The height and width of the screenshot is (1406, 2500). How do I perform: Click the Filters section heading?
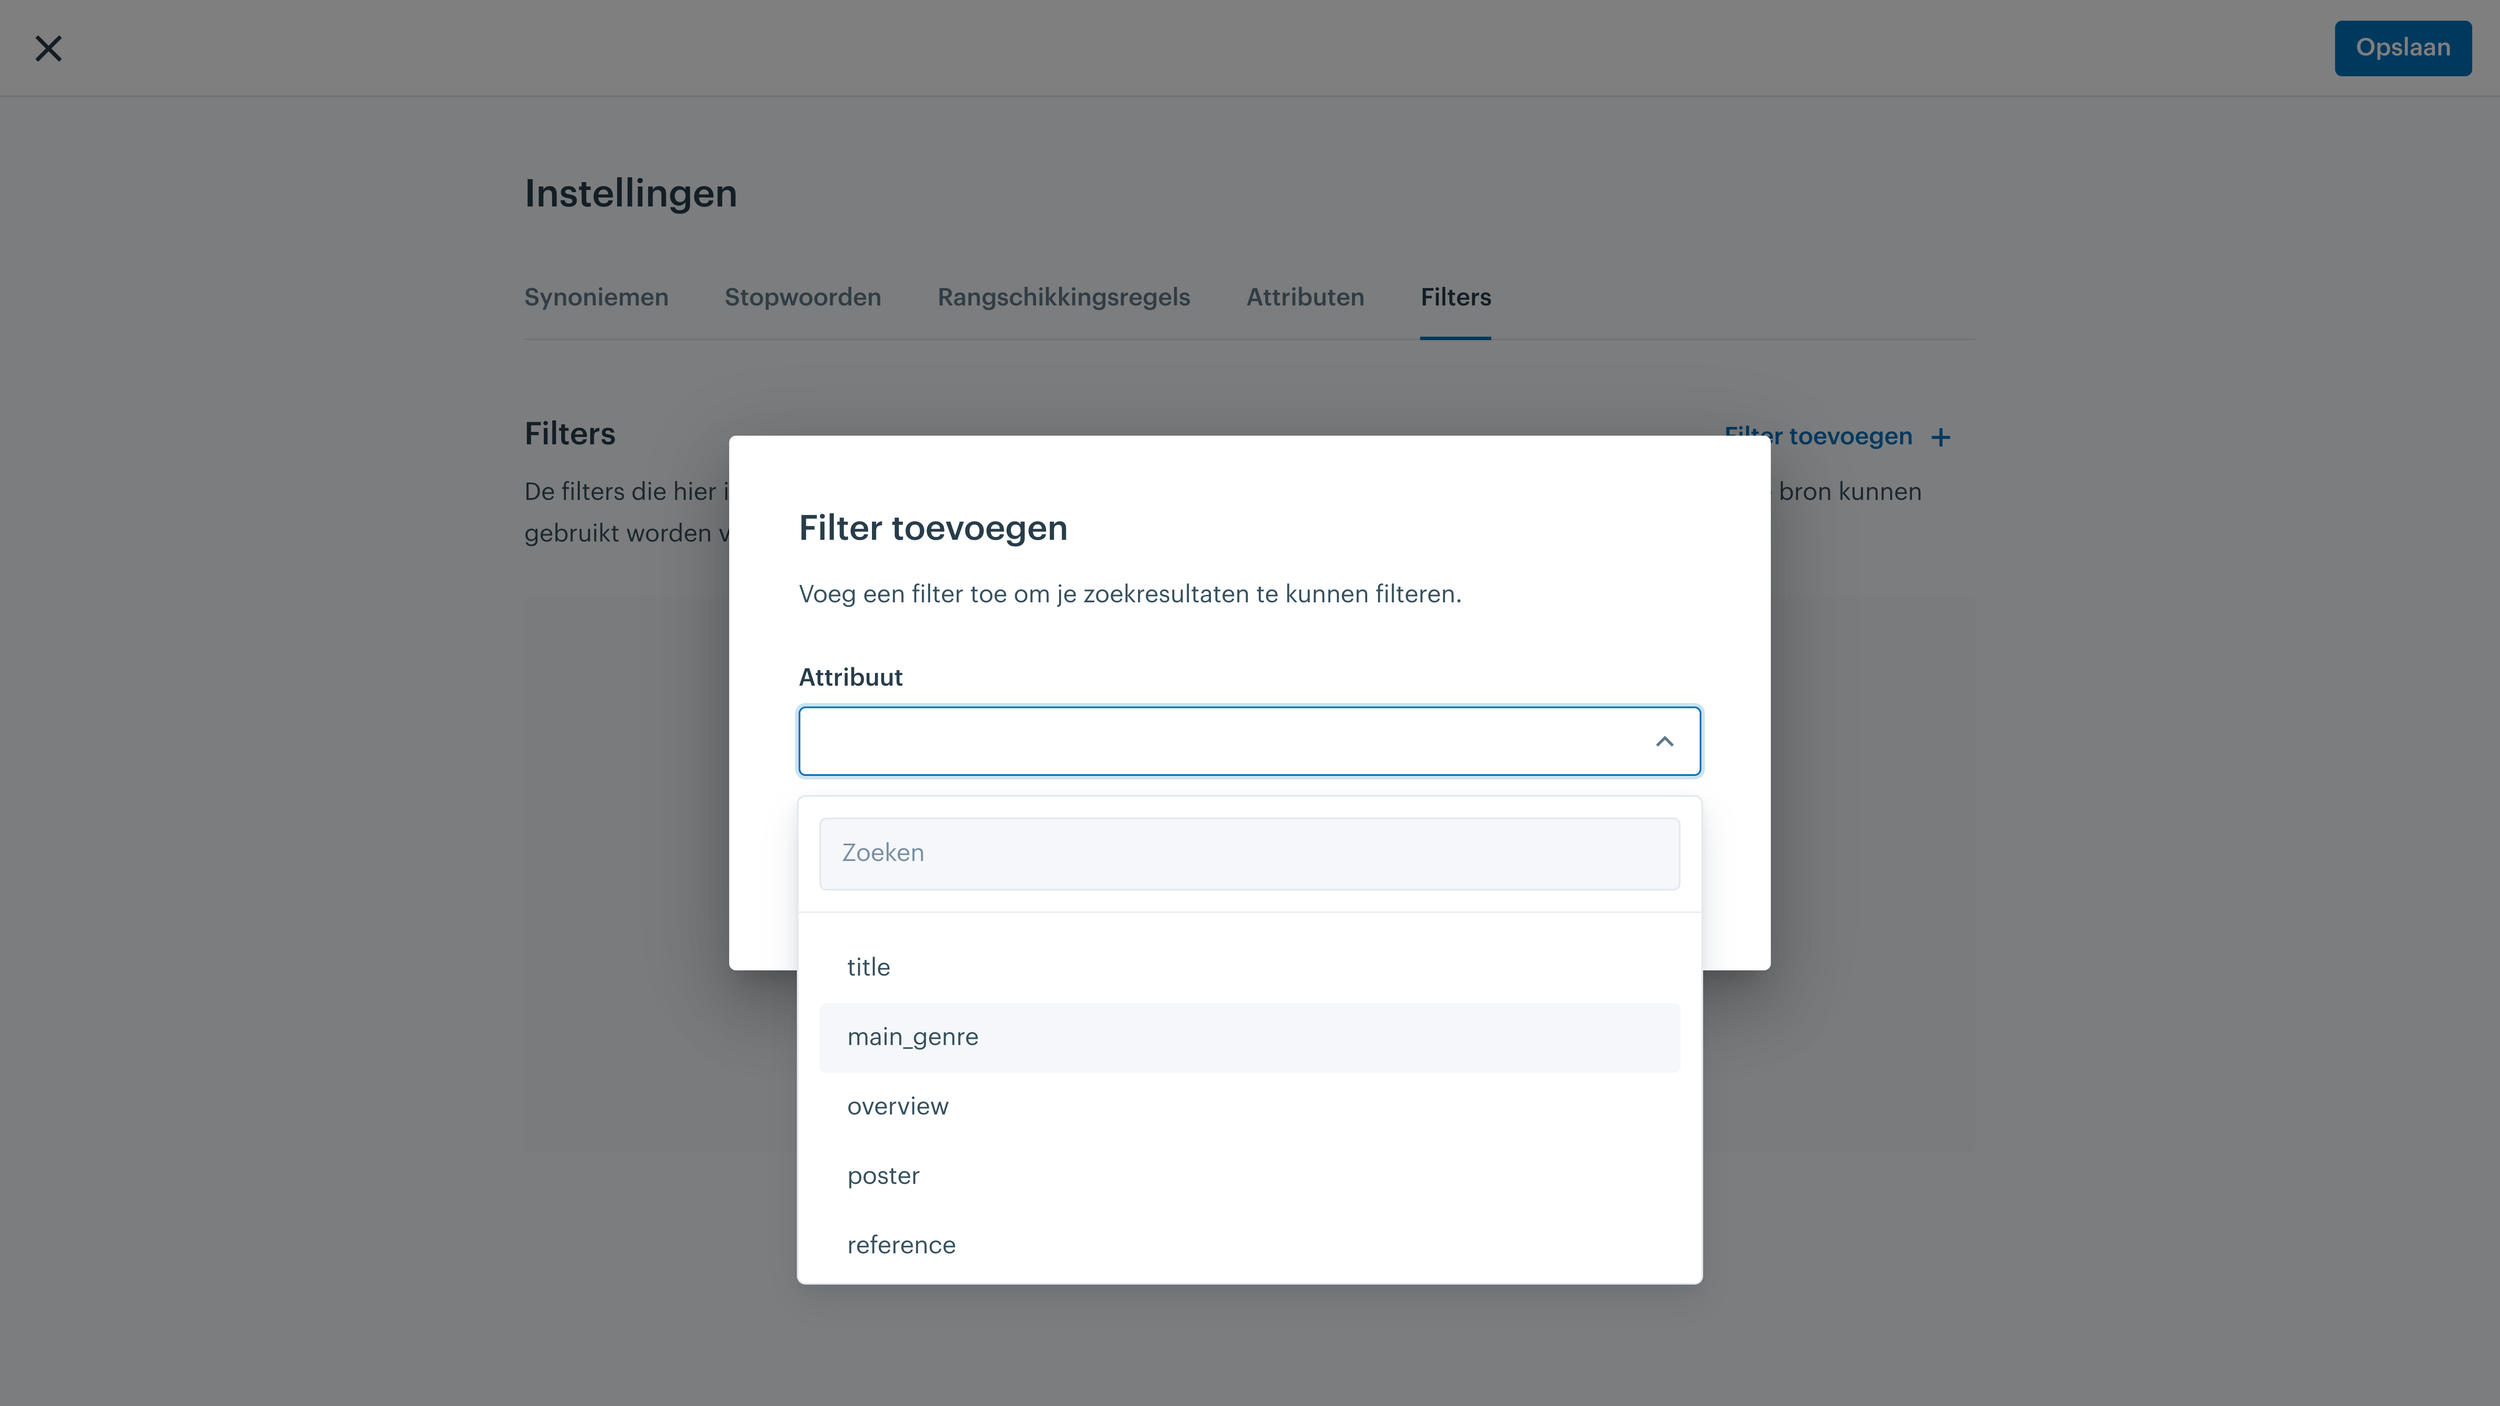tap(570, 433)
